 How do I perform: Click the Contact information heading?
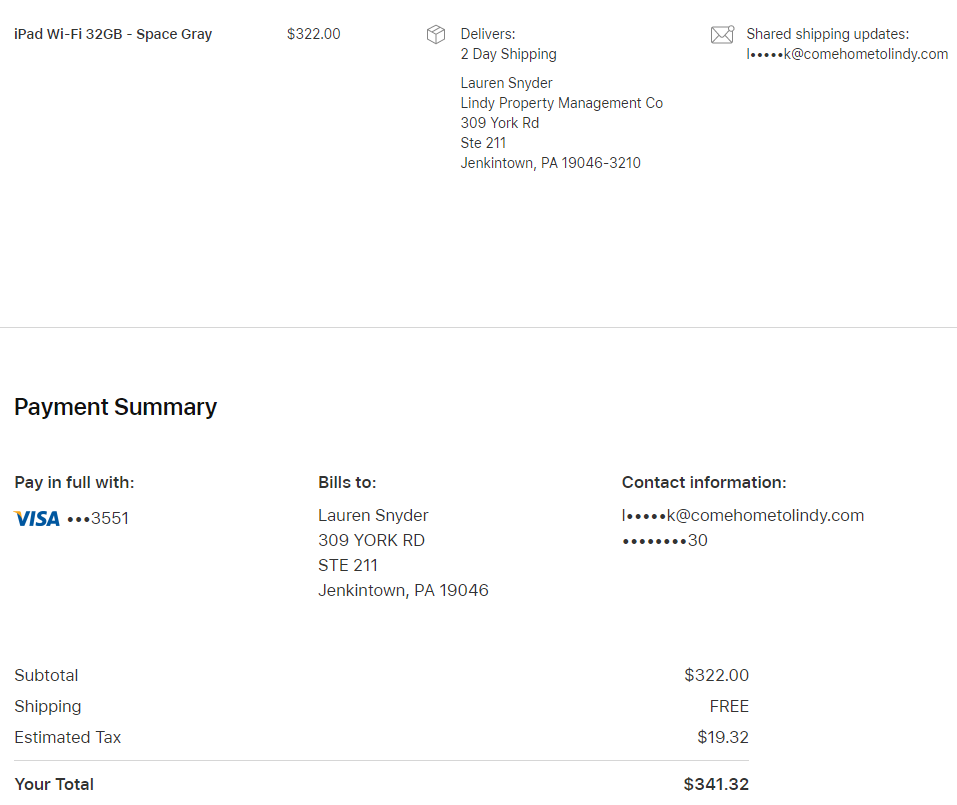click(x=704, y=482)
